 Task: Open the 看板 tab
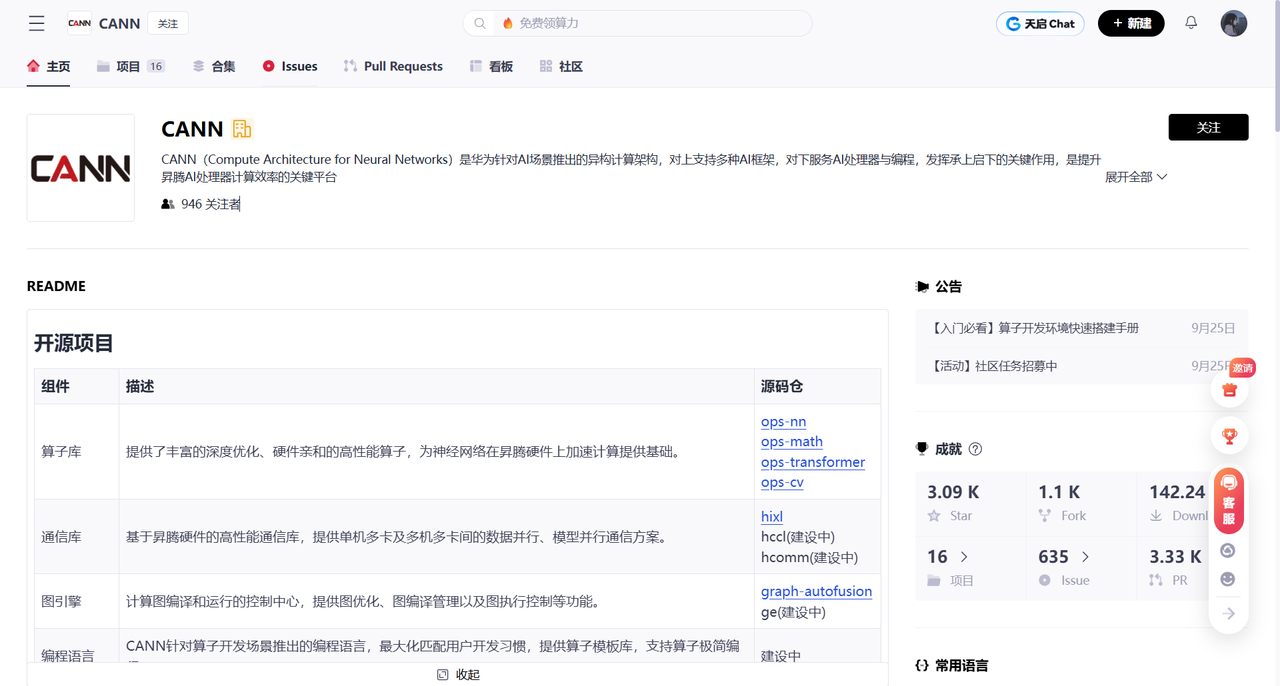click(491, 66)
